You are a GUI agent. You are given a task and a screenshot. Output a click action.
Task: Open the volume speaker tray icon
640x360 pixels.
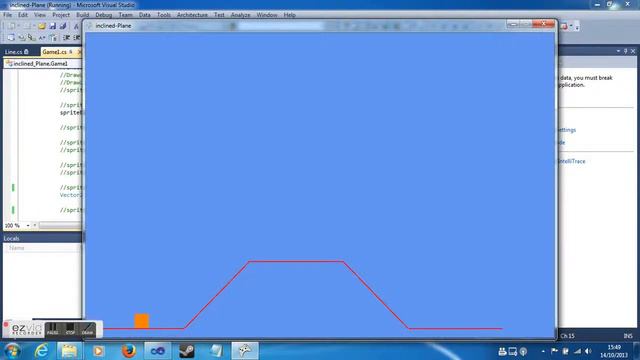pos(588,351)
